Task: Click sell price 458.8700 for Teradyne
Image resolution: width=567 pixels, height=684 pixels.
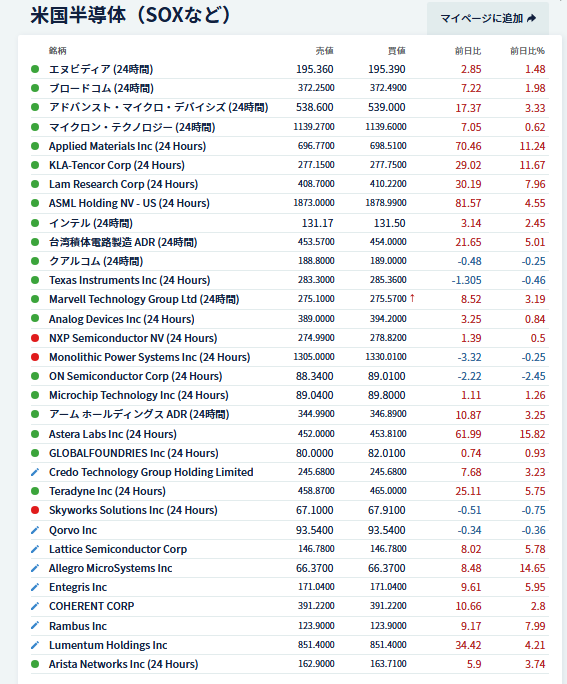Action: [316, 491]
